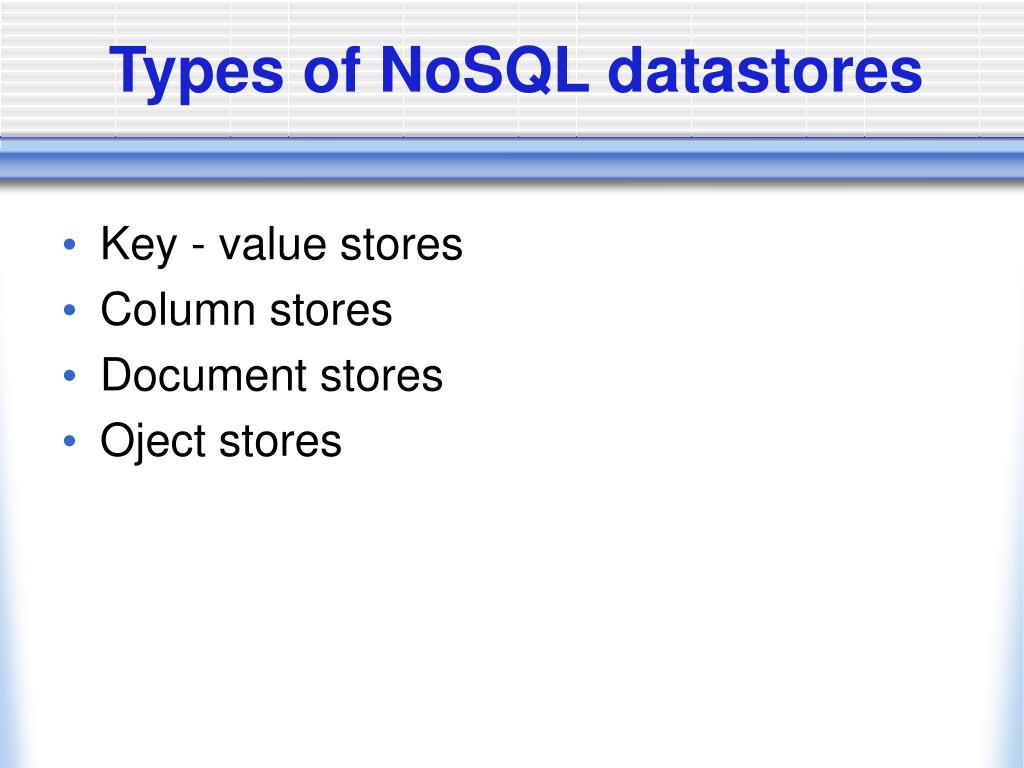The height and width of the screenshot is (768, 1024).
Task: Click the bullet dot before 'Oject stores'
Action: 70,441
